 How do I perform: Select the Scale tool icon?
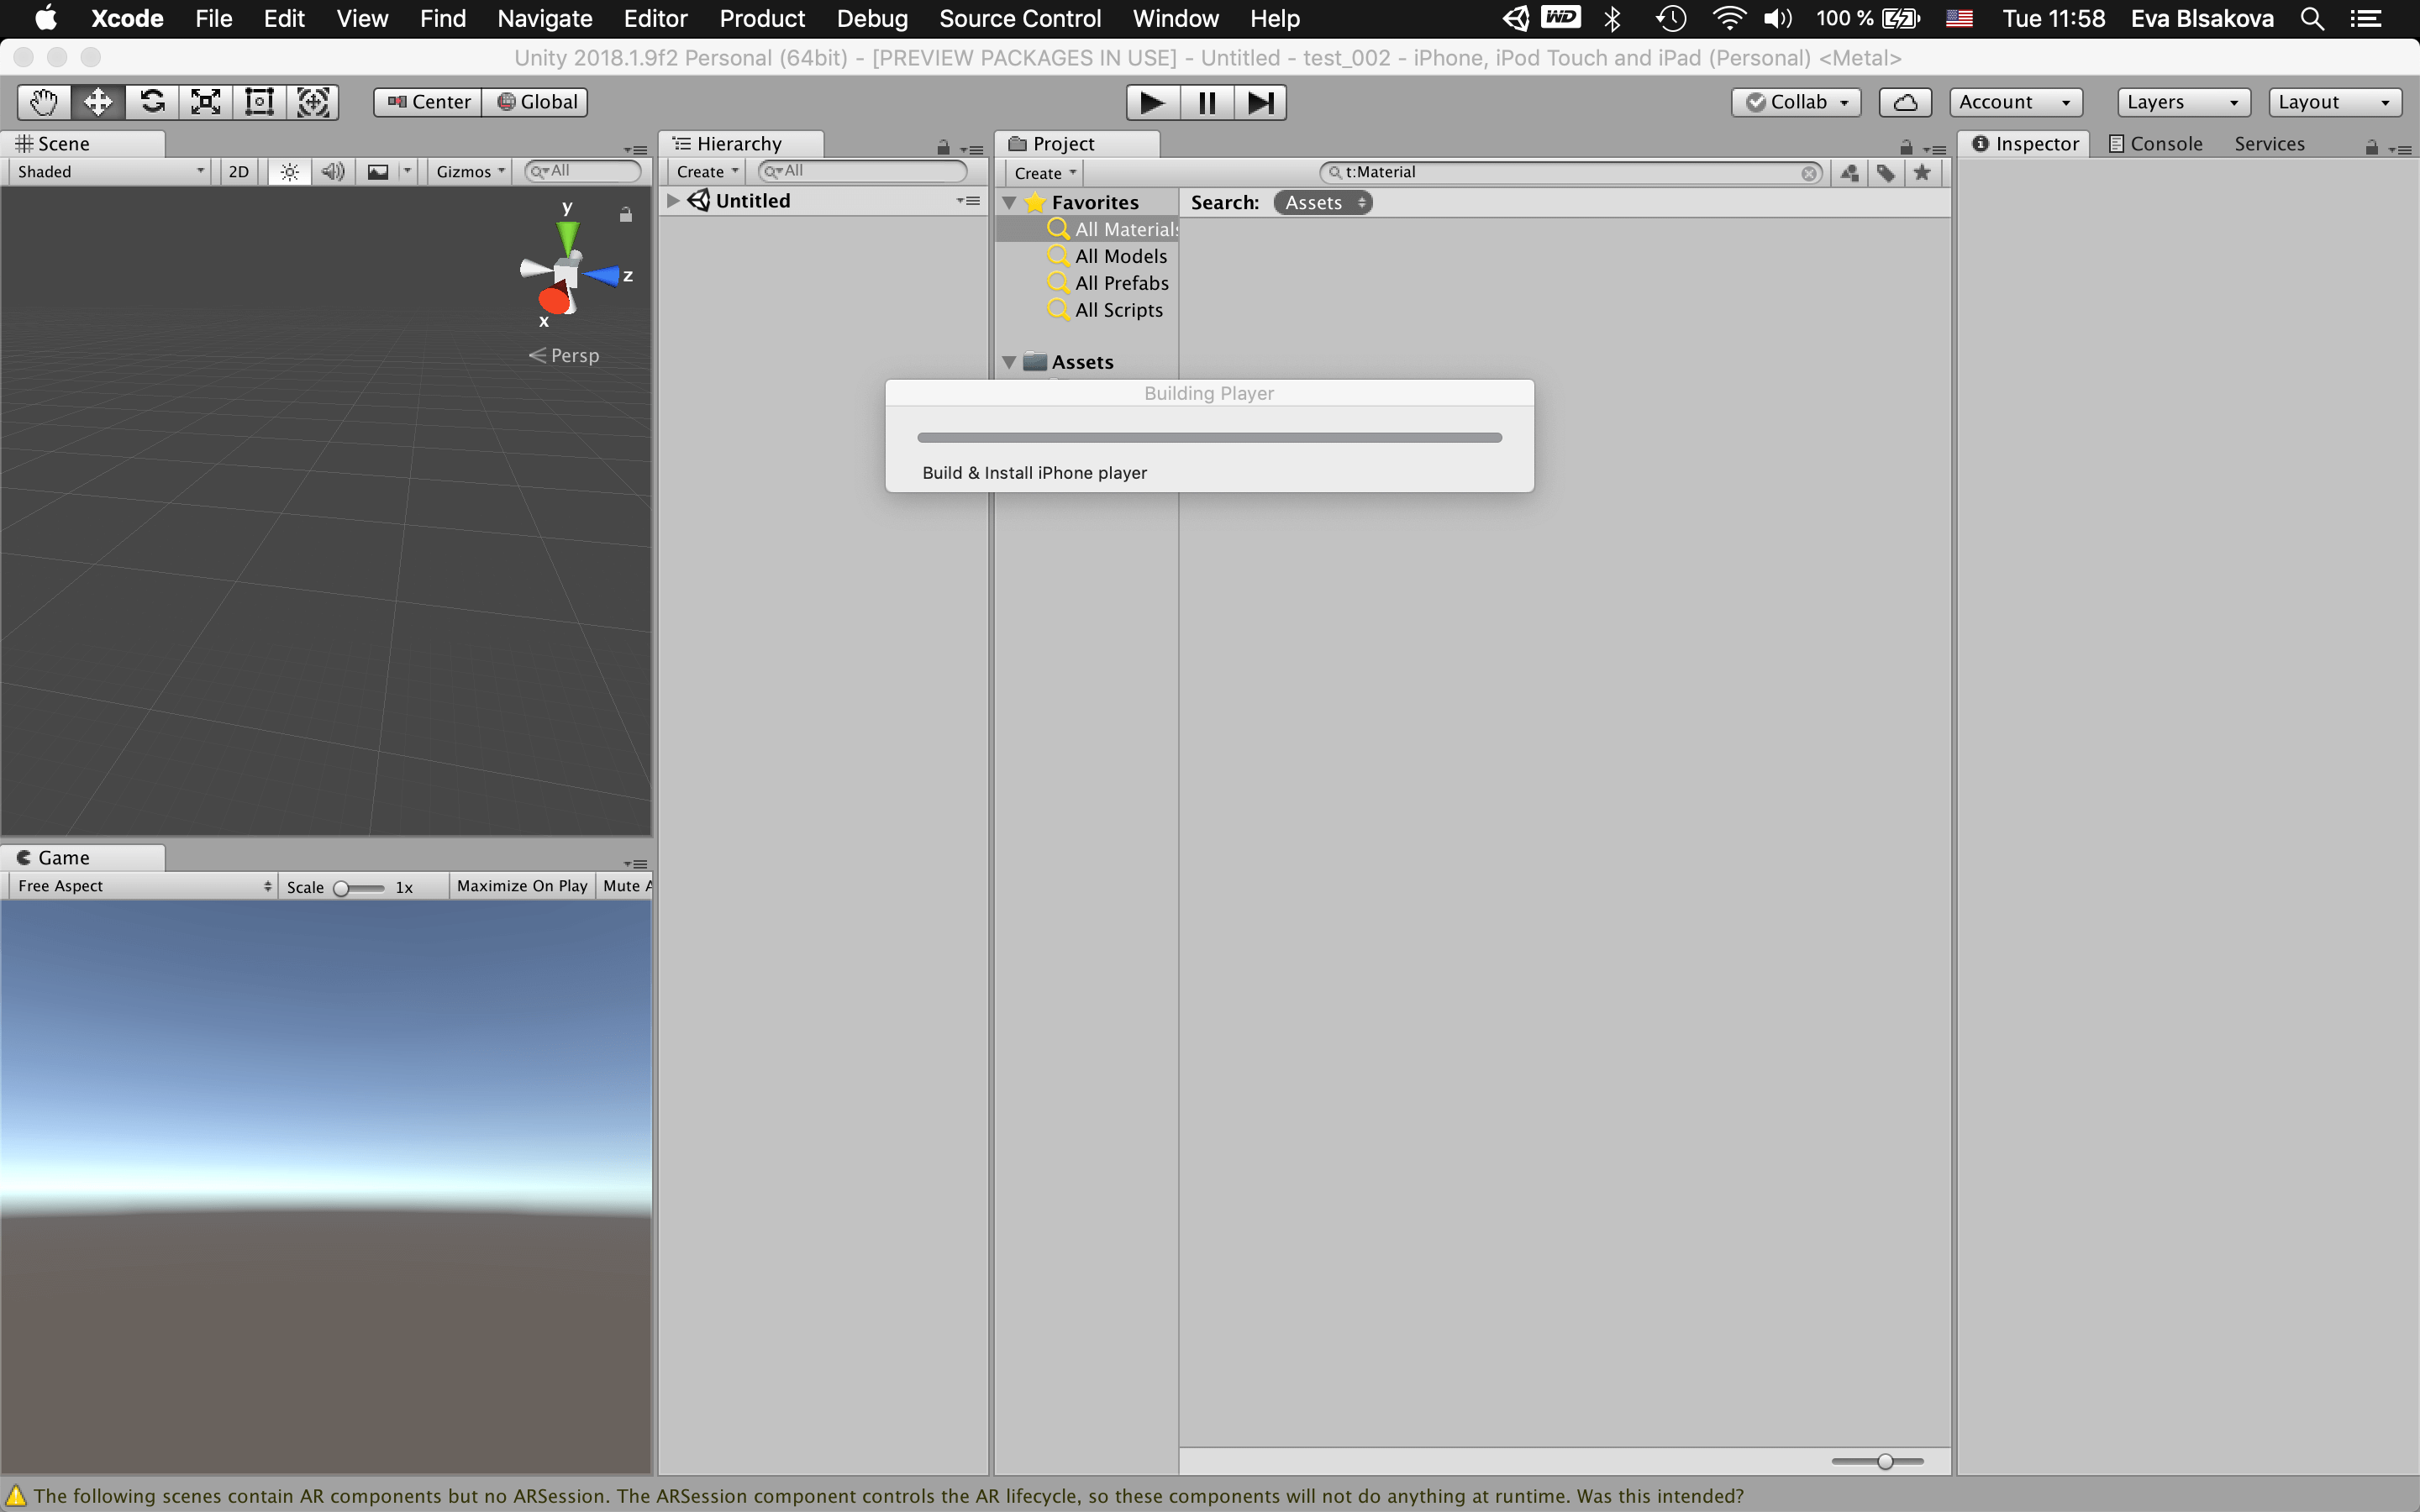pos(206,102)
